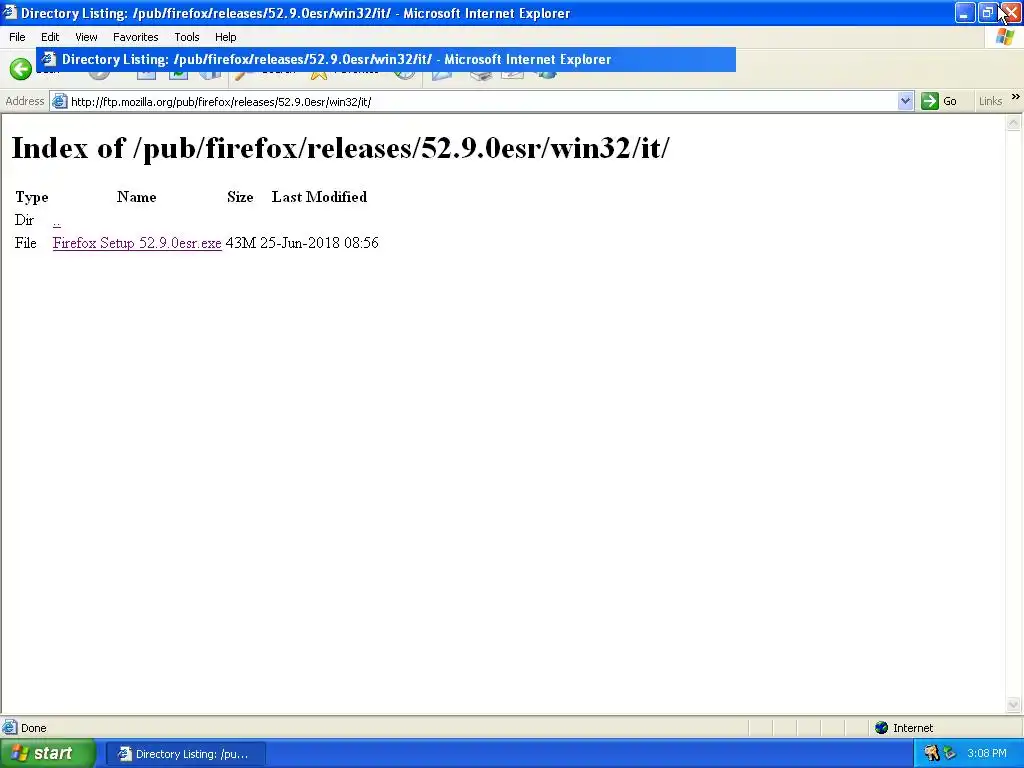Close the Internet Explorer window
Viewport: 1024px width, 768px height.
(1010, 12)
